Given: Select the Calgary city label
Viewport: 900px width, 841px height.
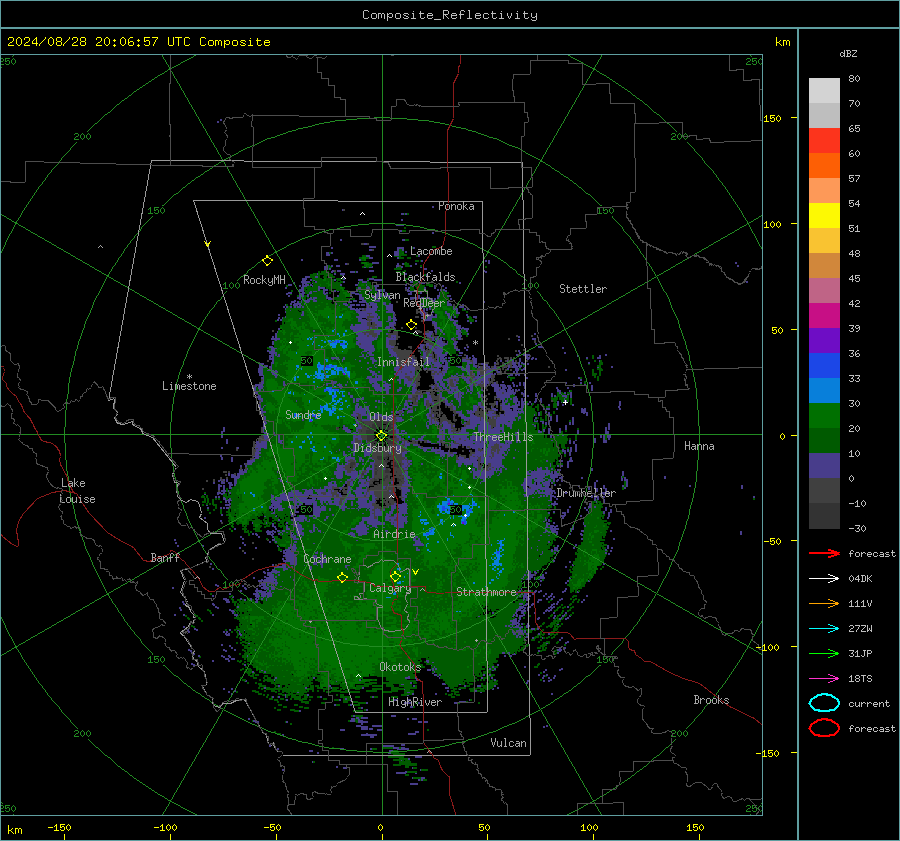Looking at the screenshot, I should coord(390,588).
